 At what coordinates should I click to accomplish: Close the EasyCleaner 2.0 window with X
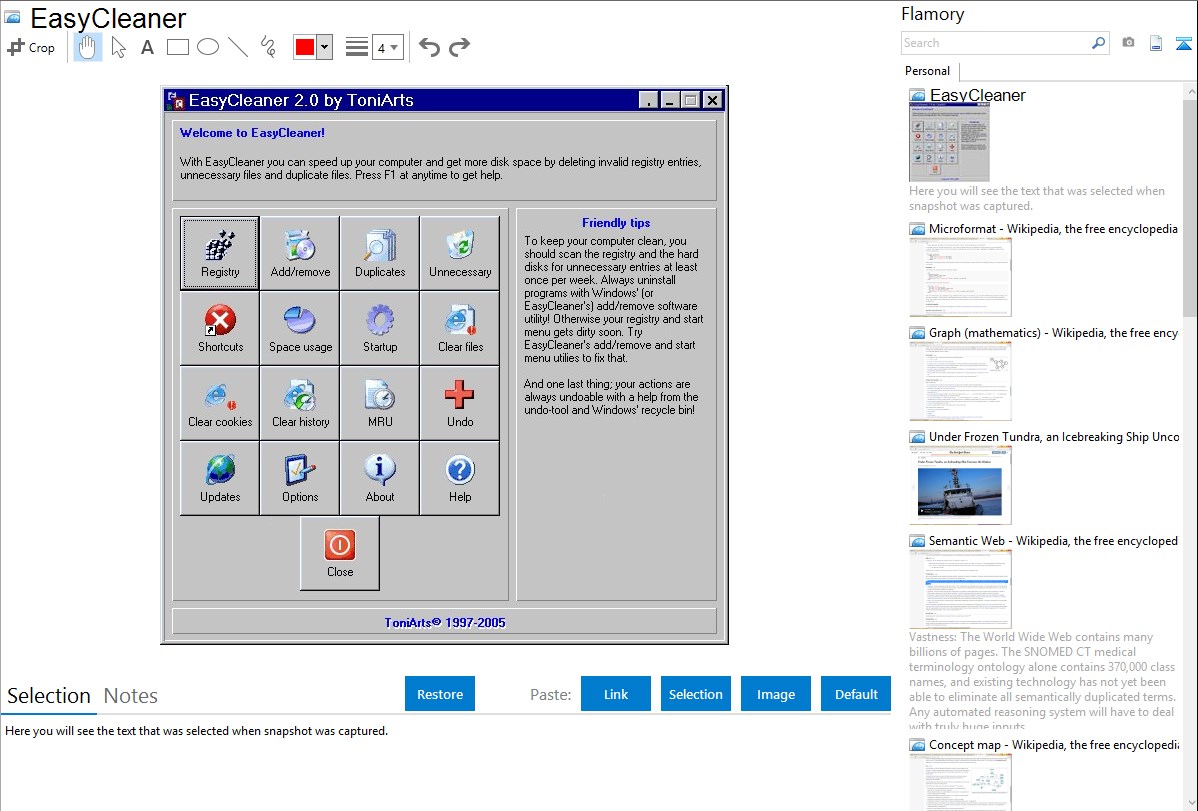click(x=712, y=100)
